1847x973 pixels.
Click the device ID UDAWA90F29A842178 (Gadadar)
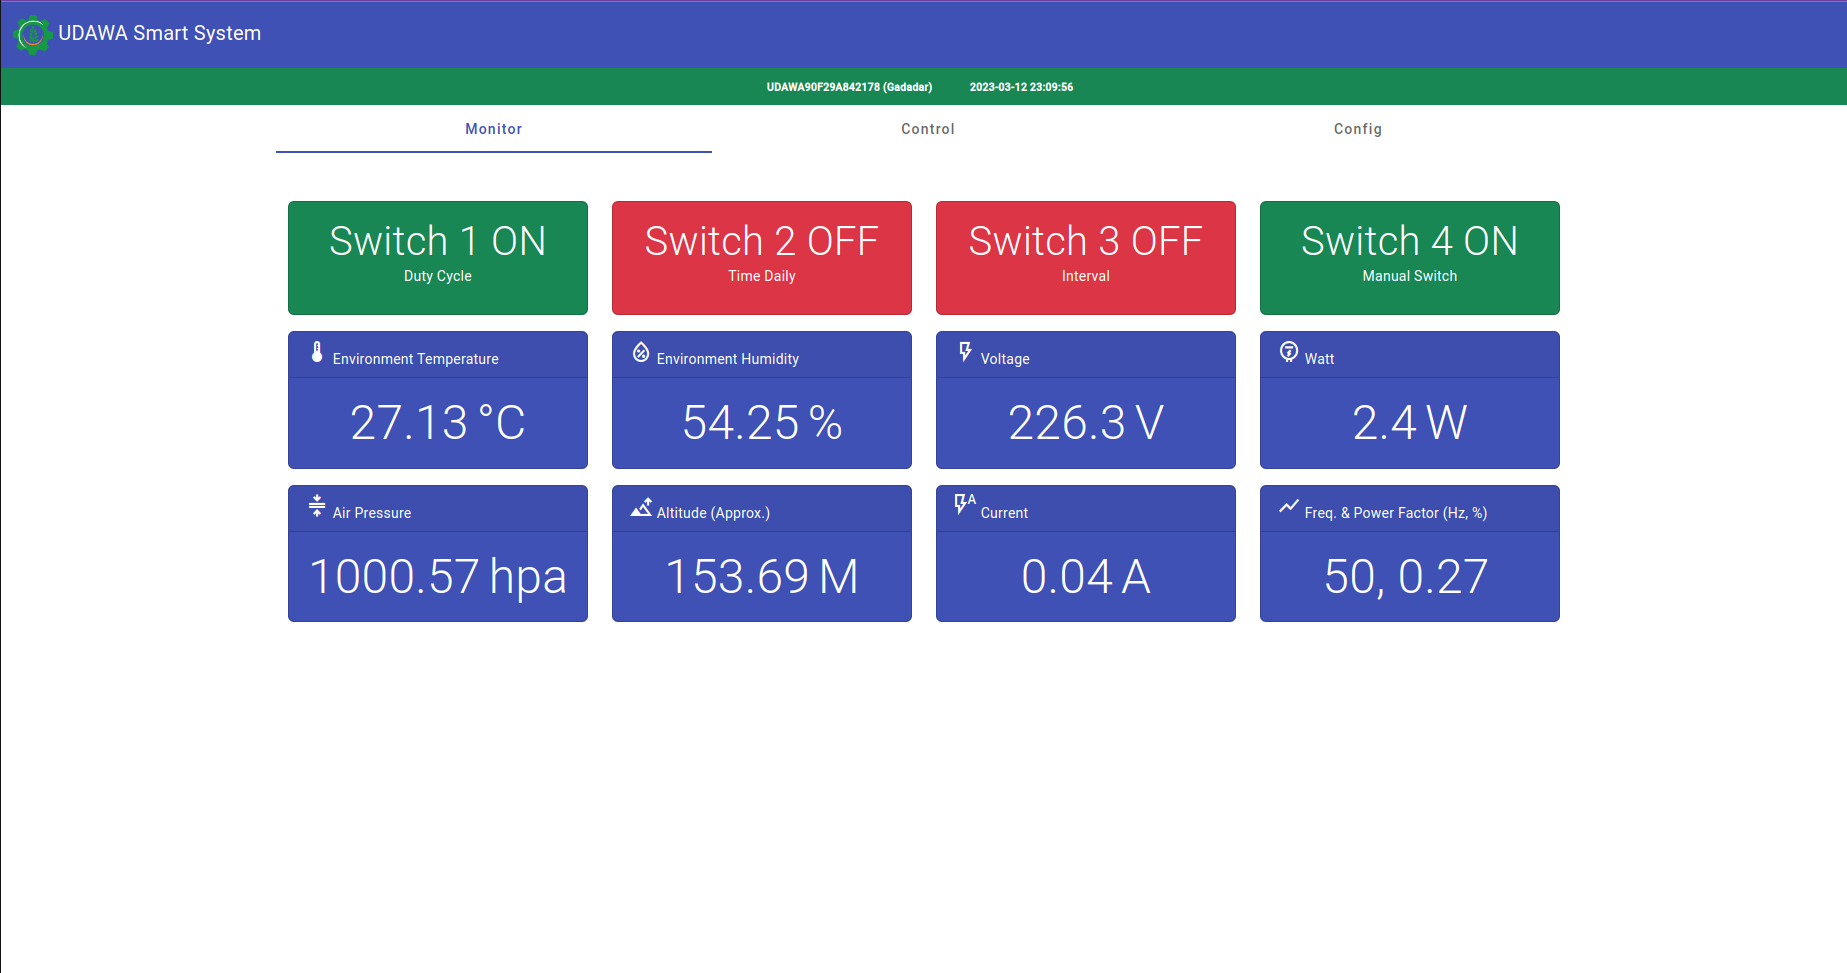[849, 87]
